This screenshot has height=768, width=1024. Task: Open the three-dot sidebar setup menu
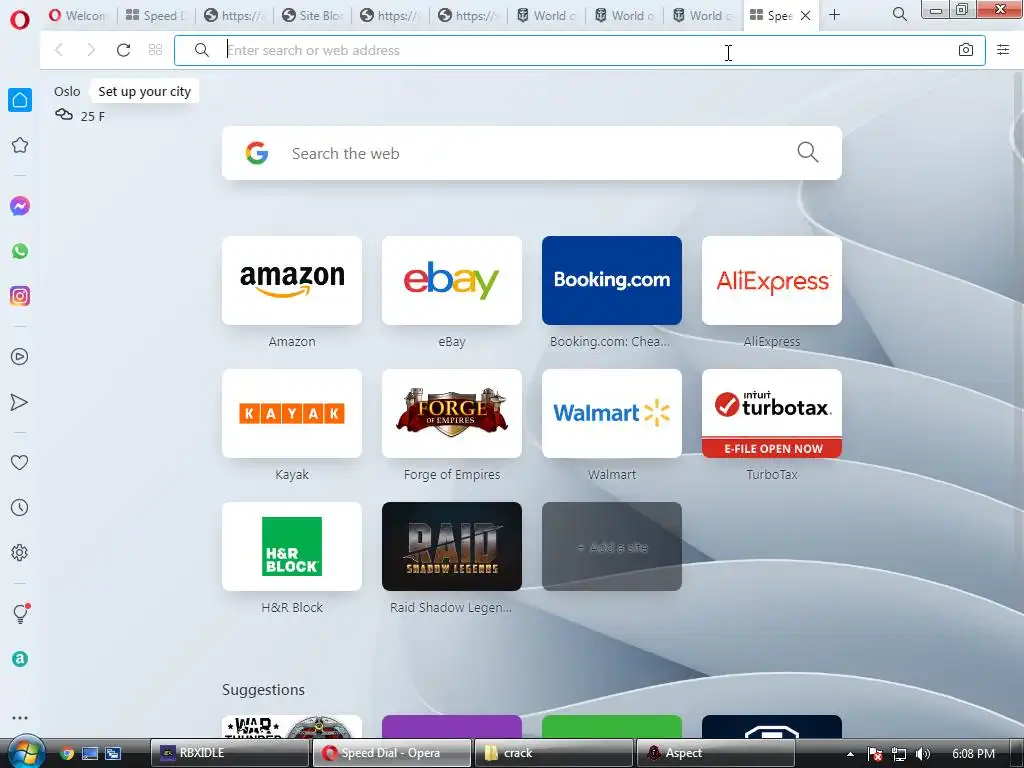(20, 718)
